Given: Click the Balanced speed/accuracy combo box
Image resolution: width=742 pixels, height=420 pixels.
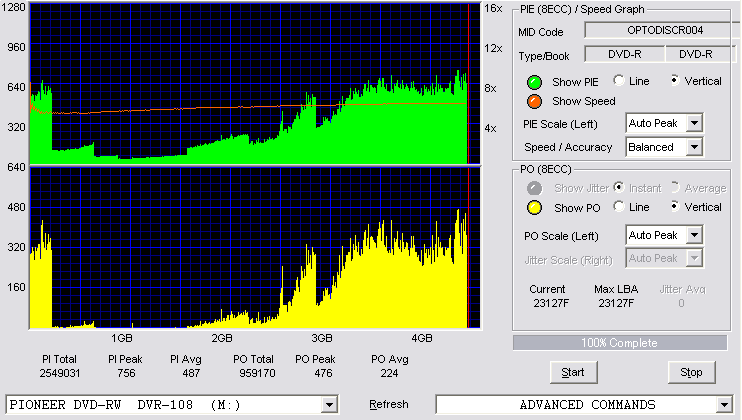Looking at the screenshot, I should click(664, 147).
